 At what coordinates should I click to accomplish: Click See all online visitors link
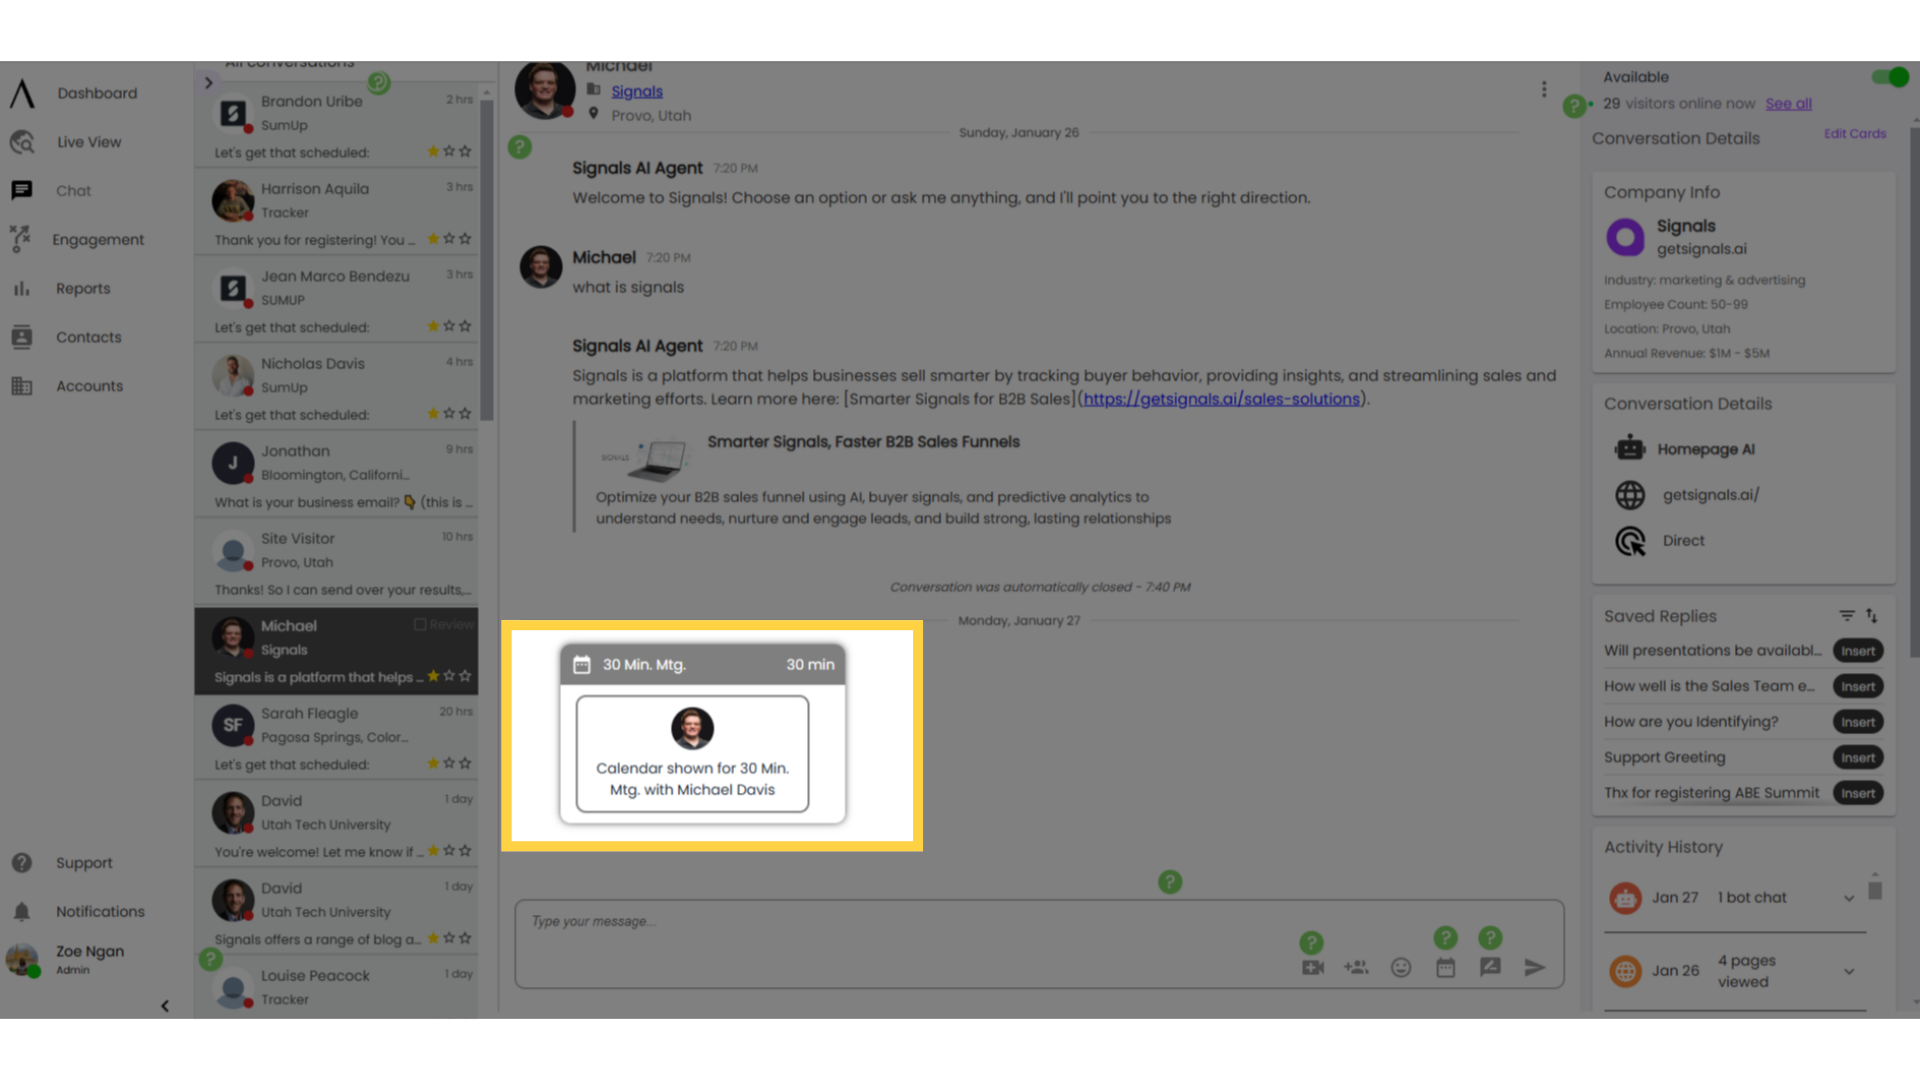click(x=1789, y=103)
